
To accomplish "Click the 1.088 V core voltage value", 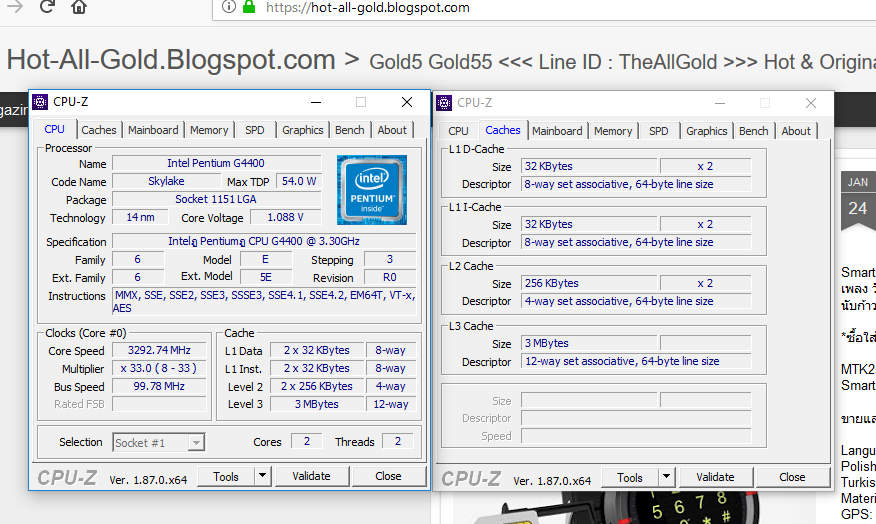I will (285, 217).
